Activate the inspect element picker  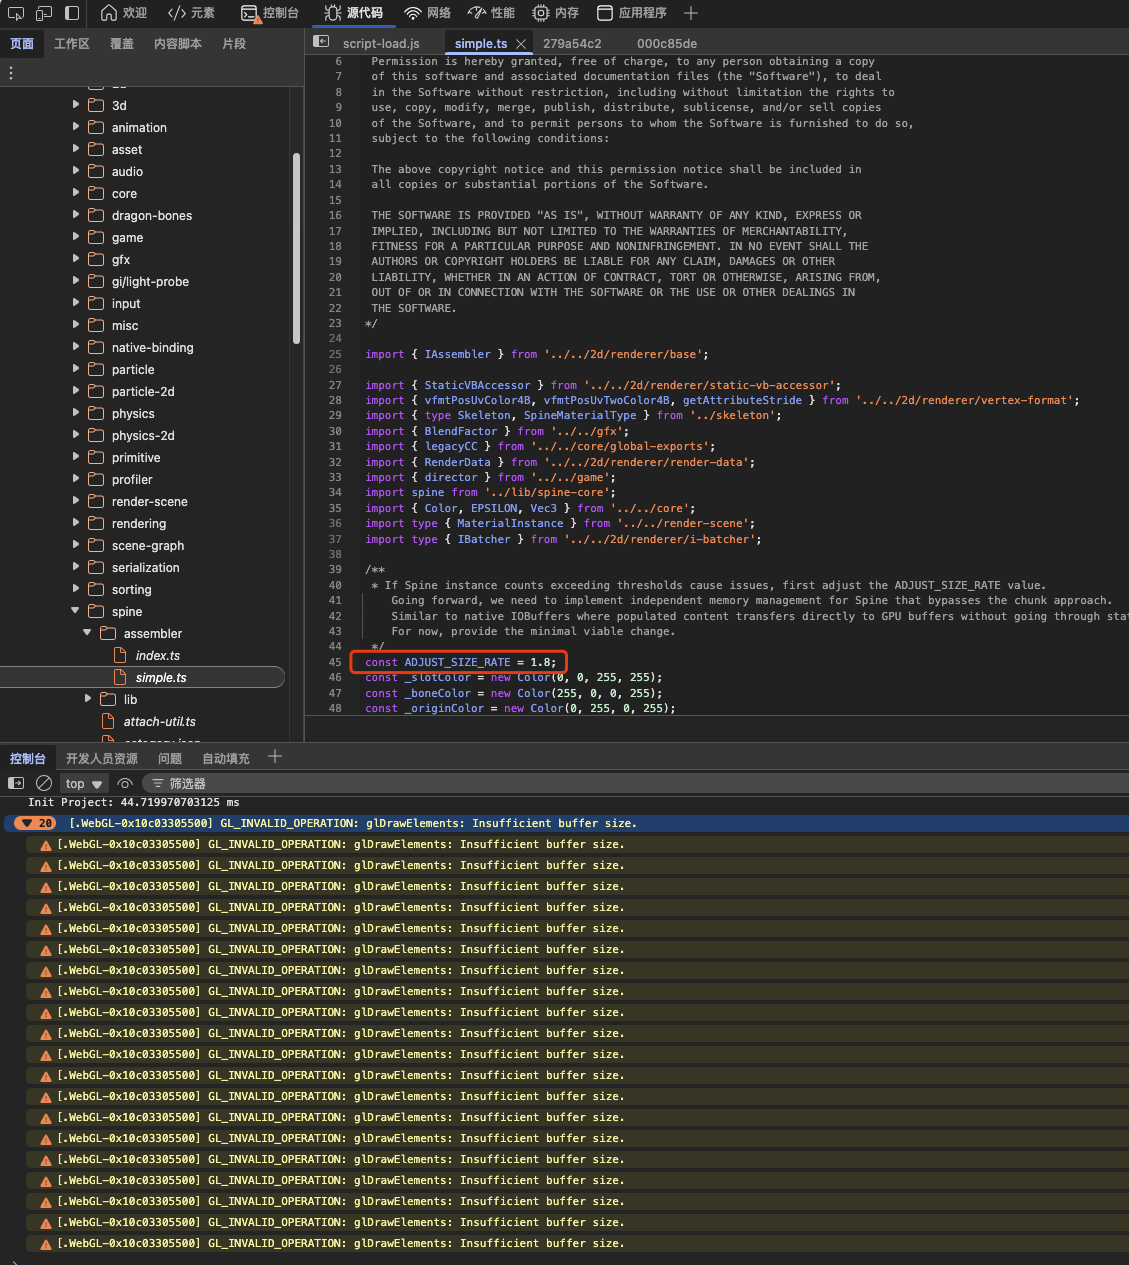tap(16, 13)
